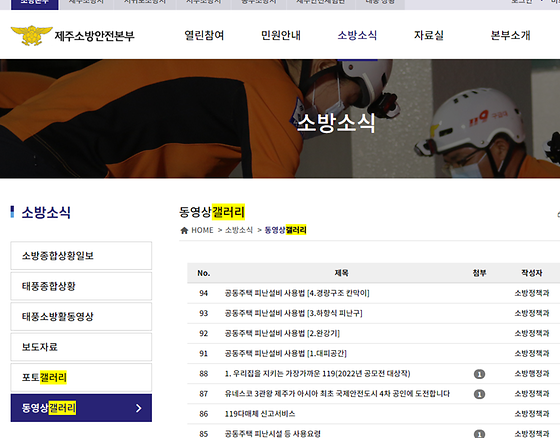Open post 공동주택 피난시설 등 사용요령
The width and height of the screenshot is (560, 438).
(272, 434)
